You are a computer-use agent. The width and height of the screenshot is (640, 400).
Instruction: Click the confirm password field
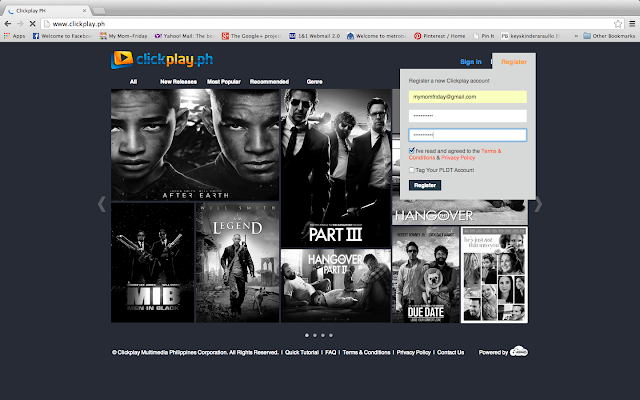click(x=468, y=135)
